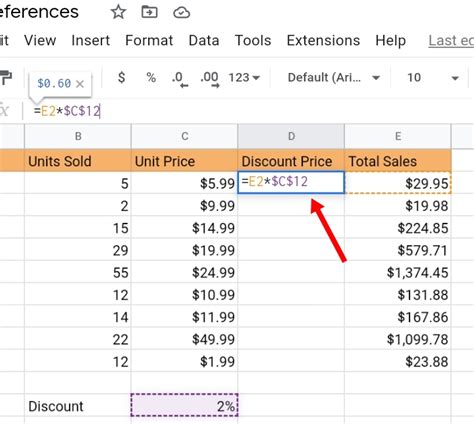Screen dimensions: 474x424
Task: Select column E header
Action: [398, 136]
